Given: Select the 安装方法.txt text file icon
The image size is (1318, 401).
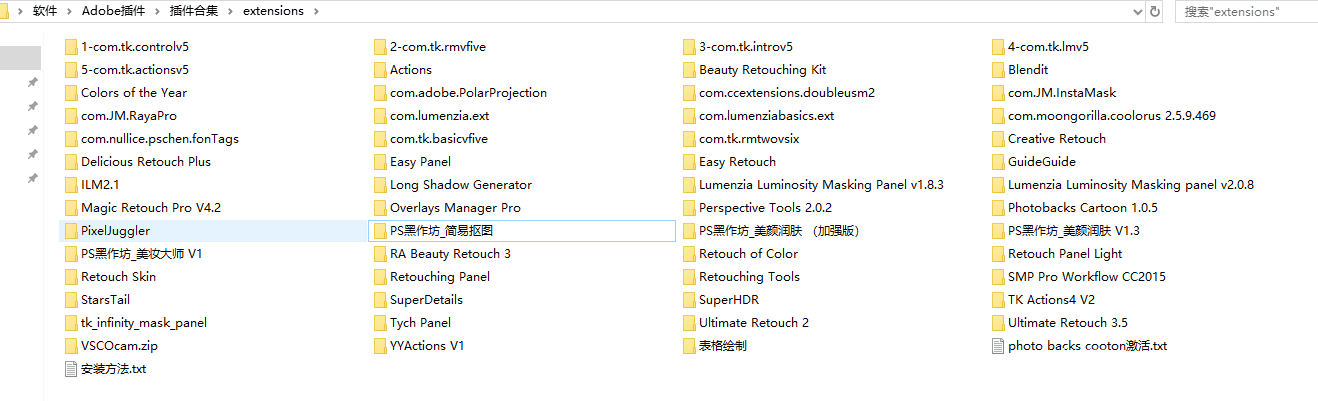Looking at the screenshot, I should pyautogui.click(x=71, y=369).
